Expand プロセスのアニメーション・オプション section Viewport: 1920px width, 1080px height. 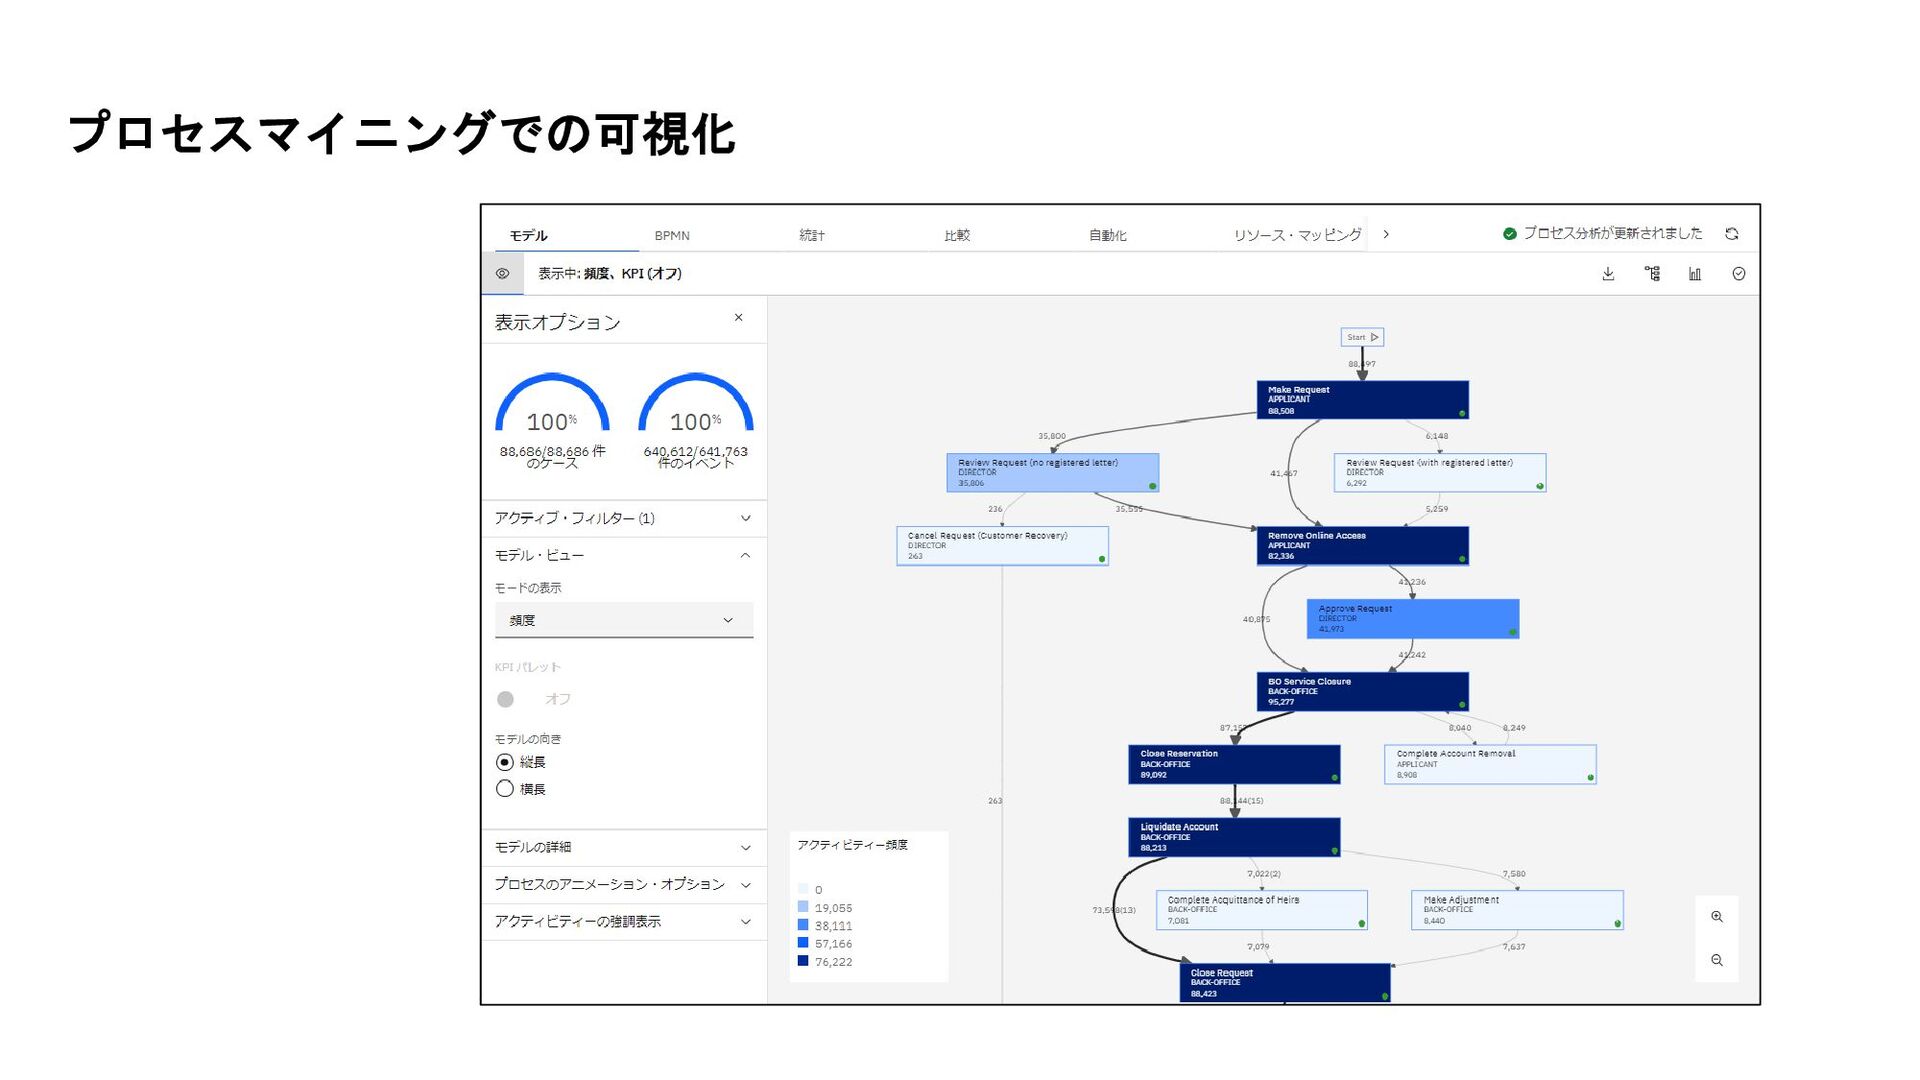click(x=624, y=885)
